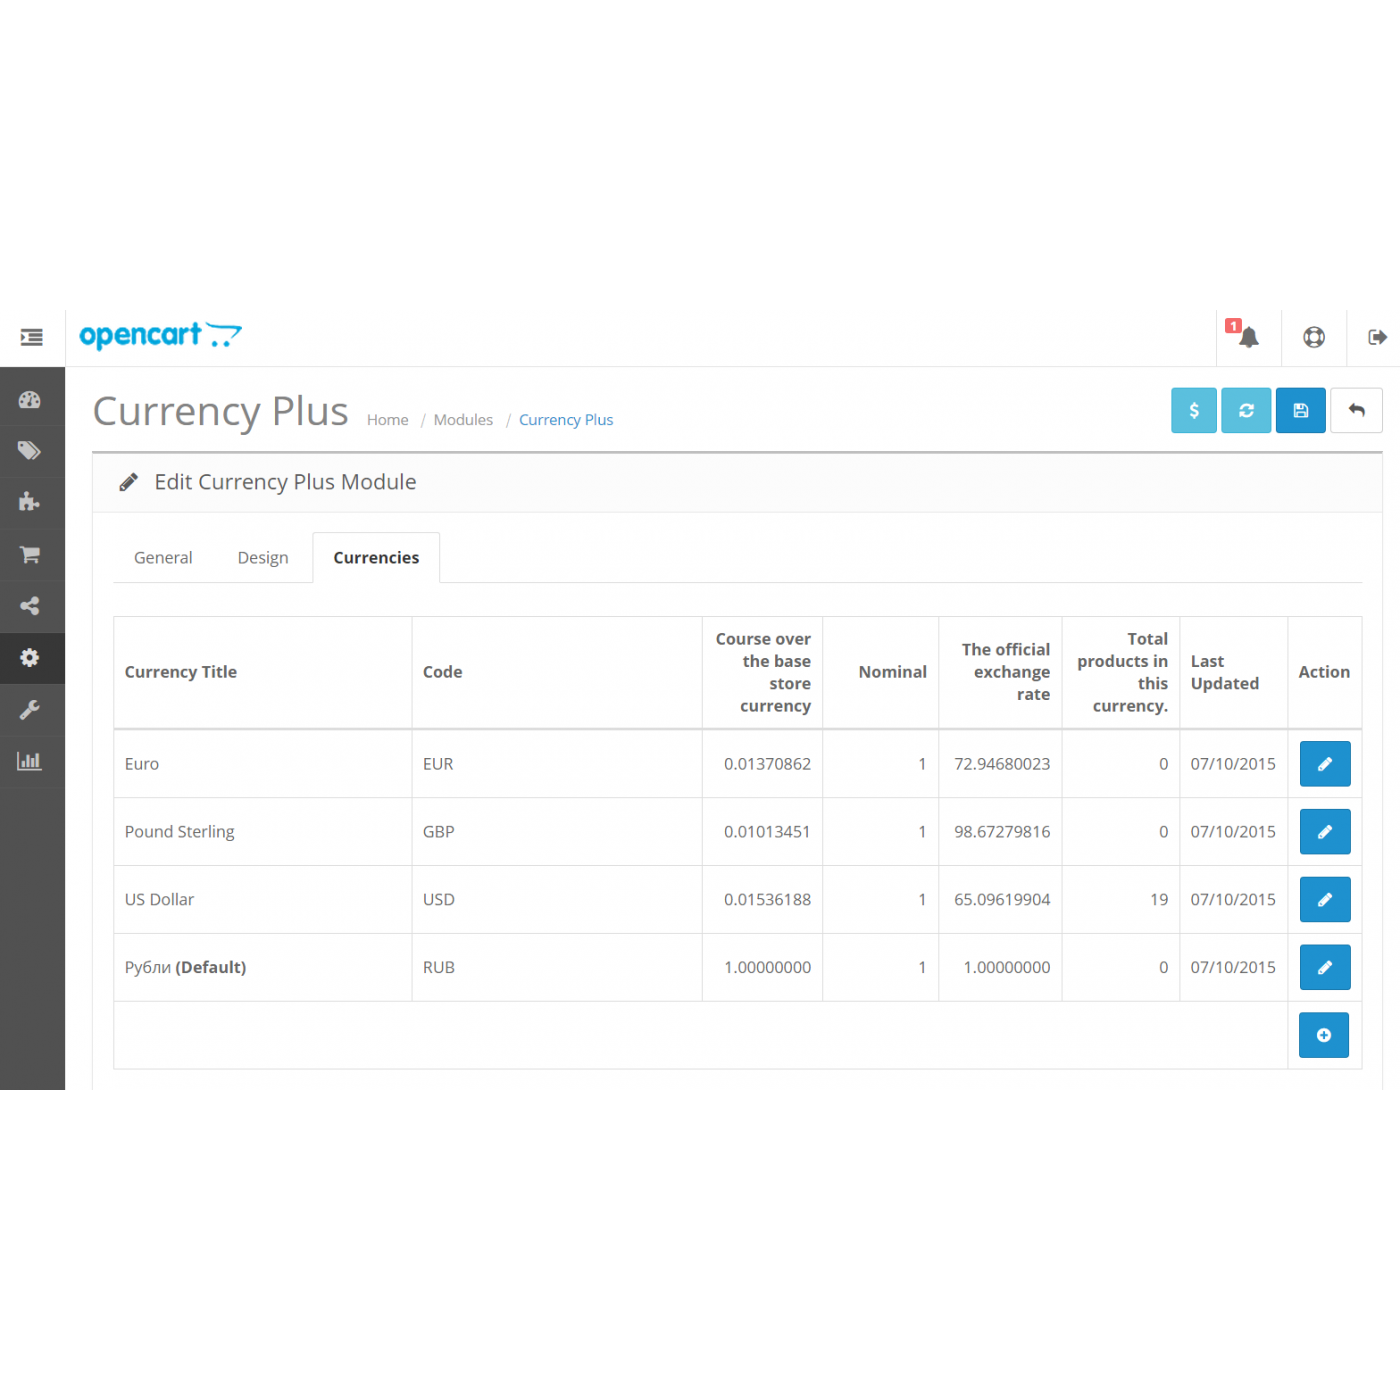Open Catalog tags icon in sidebar

pyautogui.click(x=30, y=451)
